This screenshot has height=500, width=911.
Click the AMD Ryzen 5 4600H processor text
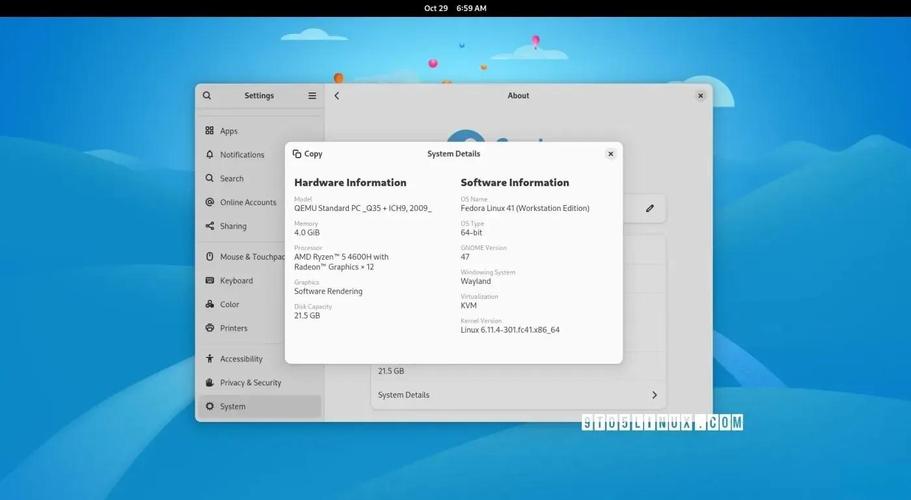coord(341,262)
